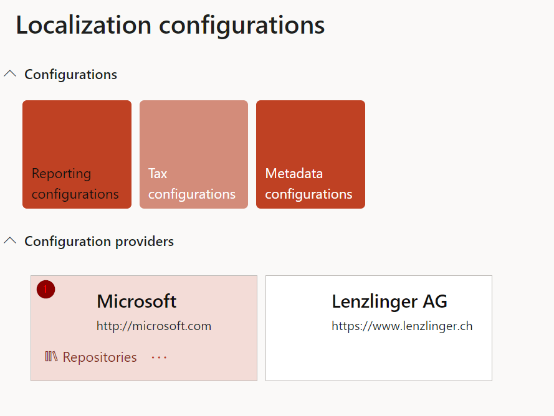Image resolution: width=554 pixels, height=416 pixels.
Task: Open the https://www.lenzlinger.ch link
Action: 402,326
